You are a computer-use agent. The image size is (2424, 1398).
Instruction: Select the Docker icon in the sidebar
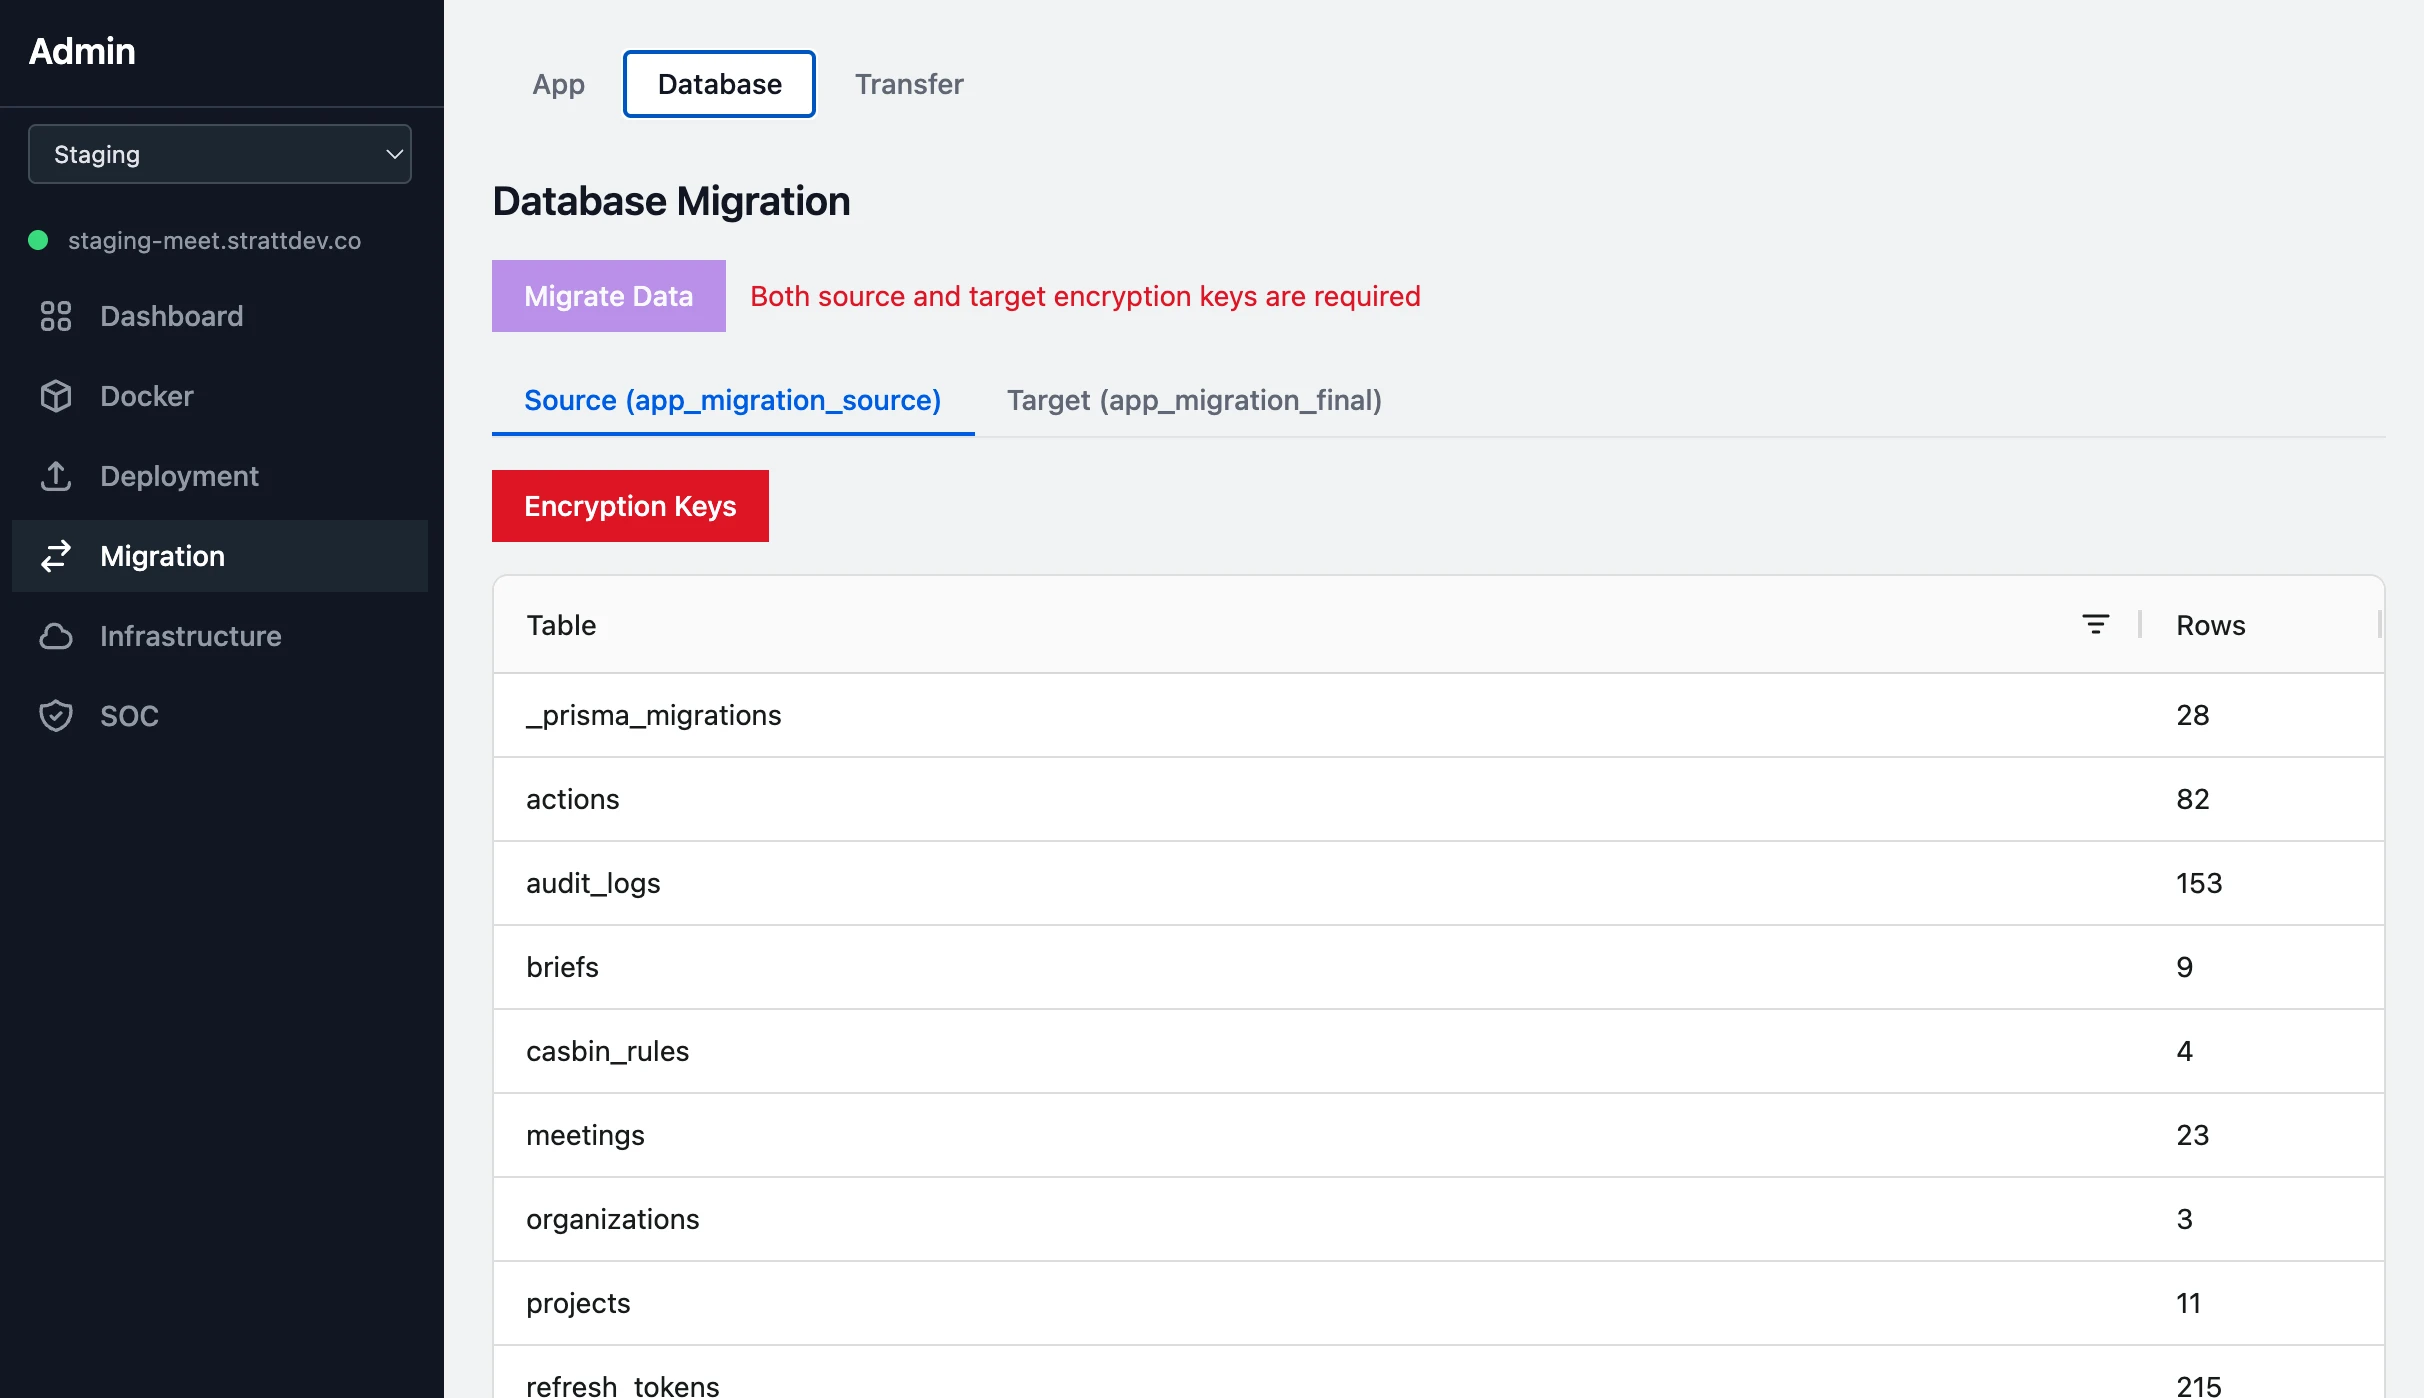pos(56,396)
